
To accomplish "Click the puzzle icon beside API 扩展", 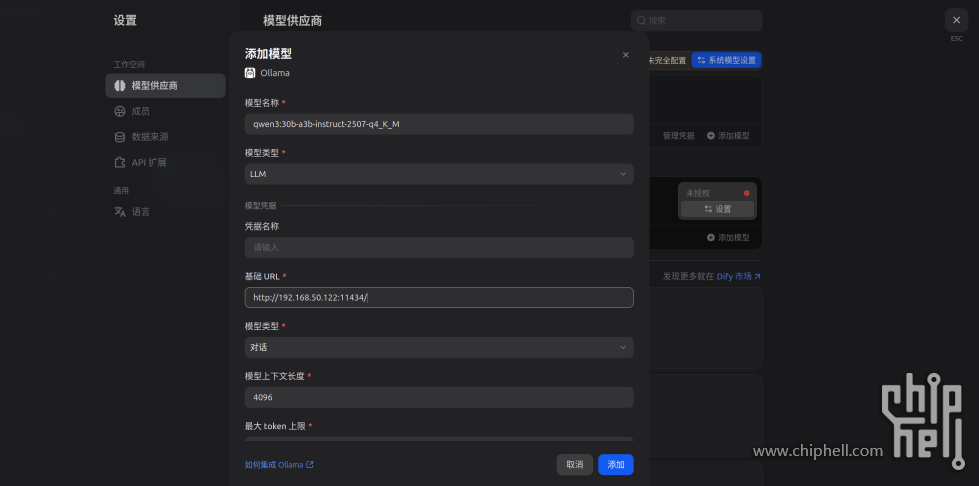I will (x=120, y=162).
